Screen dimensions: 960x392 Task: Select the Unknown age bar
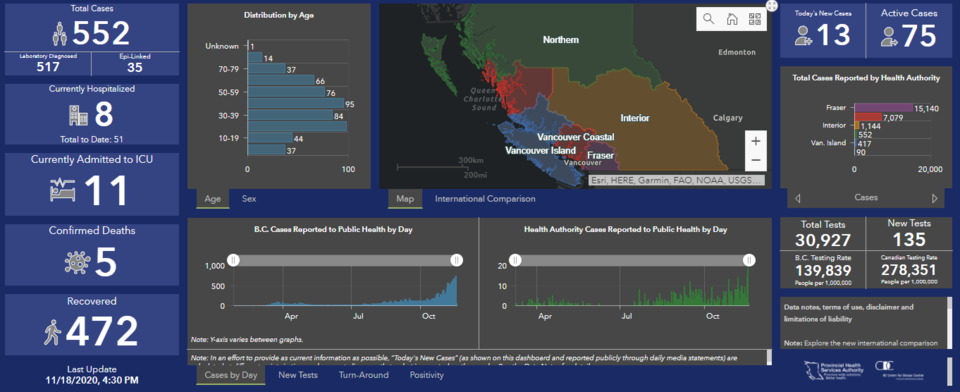[x=249, y=46]
